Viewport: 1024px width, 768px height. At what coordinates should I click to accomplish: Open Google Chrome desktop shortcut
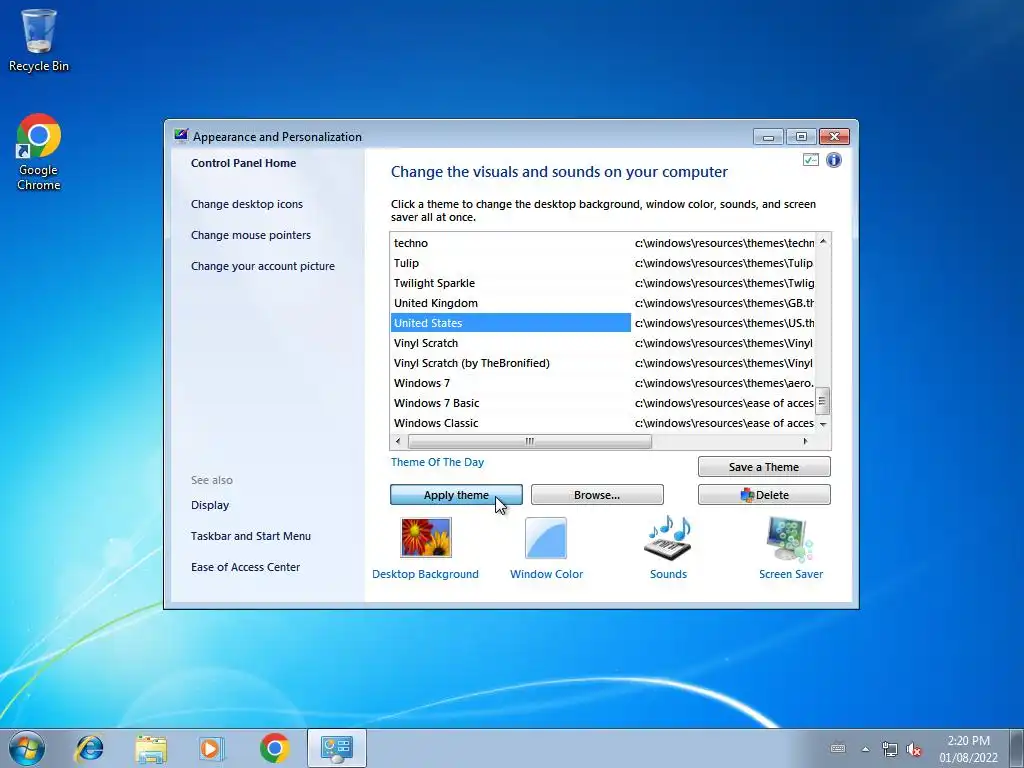(39, 152)
